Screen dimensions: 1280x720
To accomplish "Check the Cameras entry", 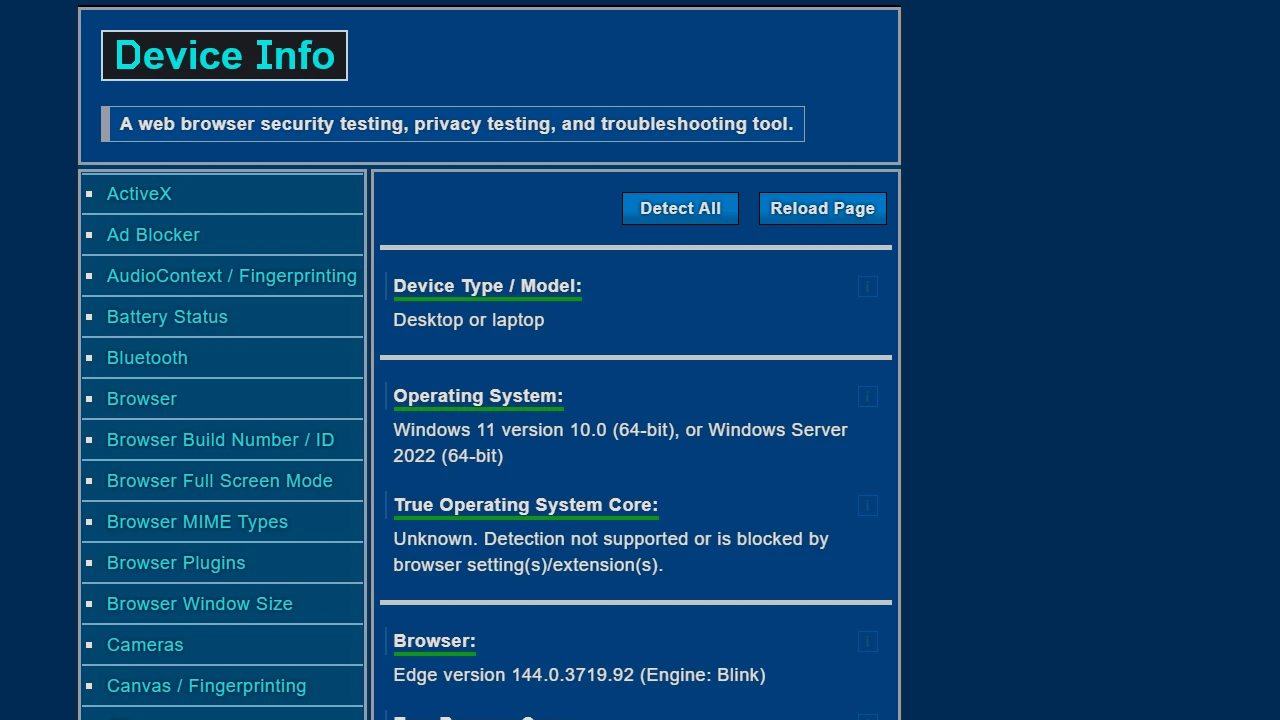I will tap(145, 645).
